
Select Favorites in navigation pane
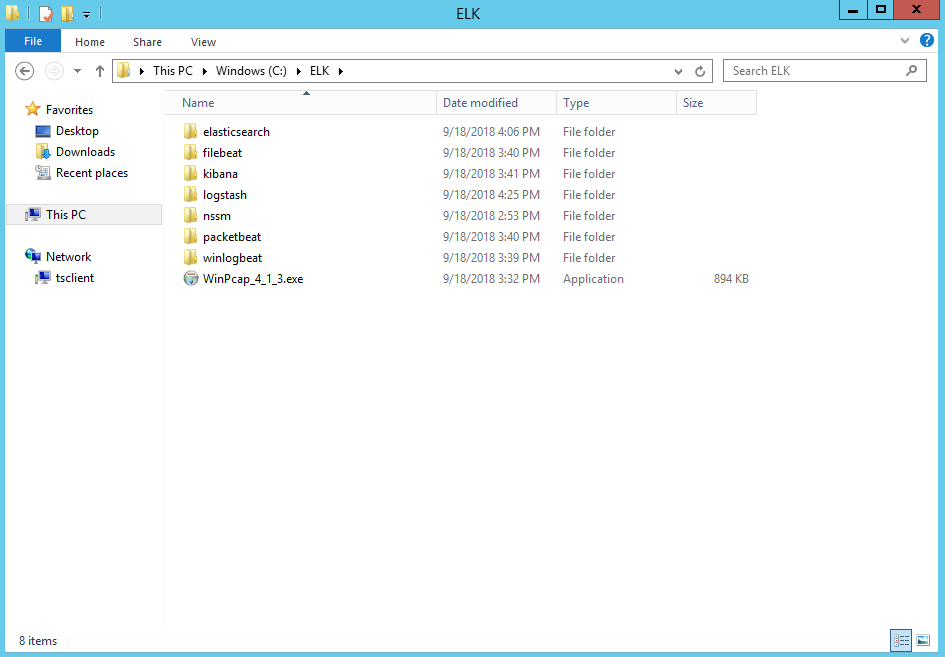(x=69, y=110)
